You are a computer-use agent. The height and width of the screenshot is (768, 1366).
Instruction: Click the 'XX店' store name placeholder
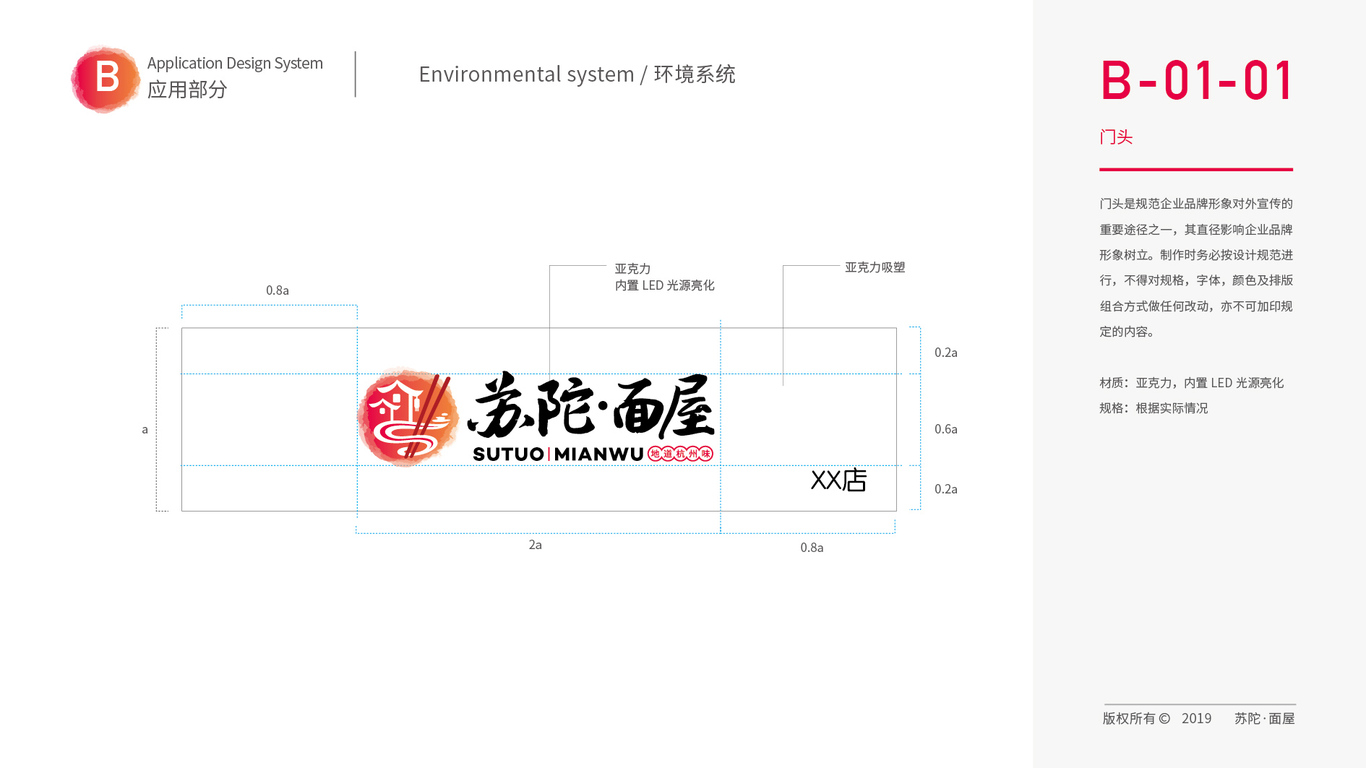point(838,480)
